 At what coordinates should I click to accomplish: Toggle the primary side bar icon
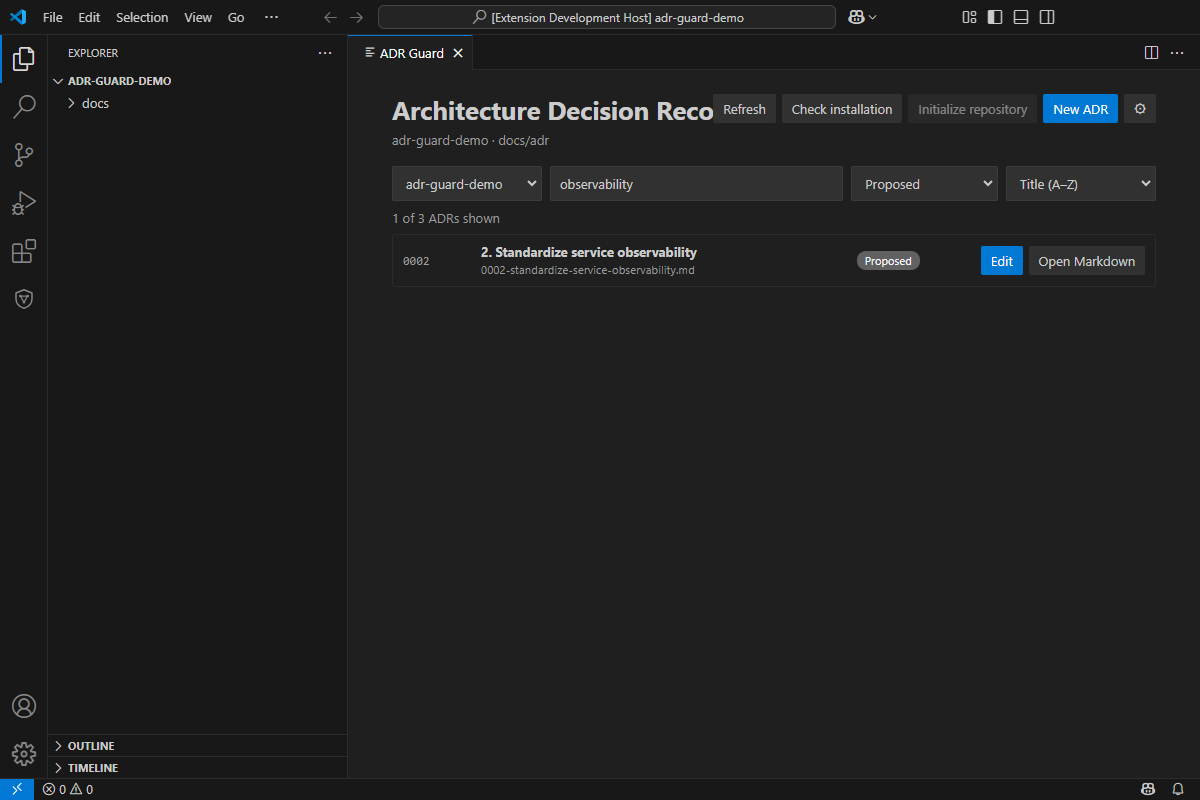tap(995, 17)
